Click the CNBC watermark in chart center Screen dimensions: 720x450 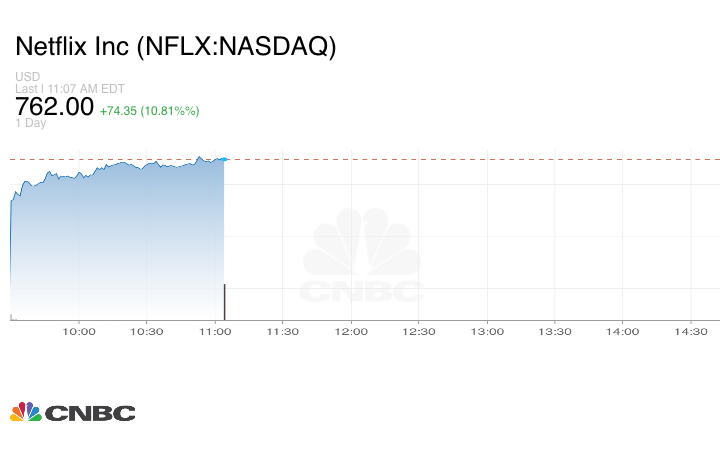click(x=362, y=258)
